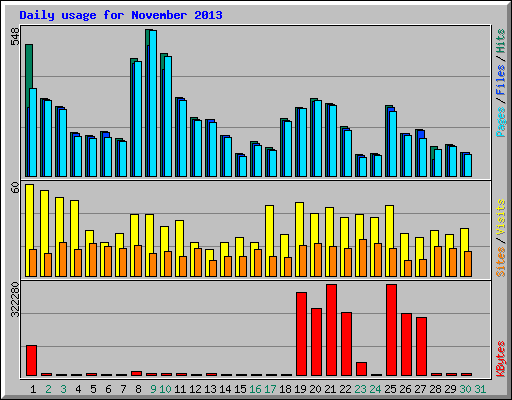Click the blue Files legend label

click(x=501, y=79)
